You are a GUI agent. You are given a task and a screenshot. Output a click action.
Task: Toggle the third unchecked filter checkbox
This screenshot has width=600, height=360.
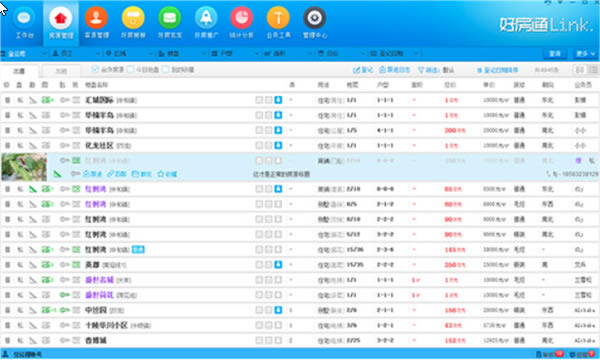point(165,69)
